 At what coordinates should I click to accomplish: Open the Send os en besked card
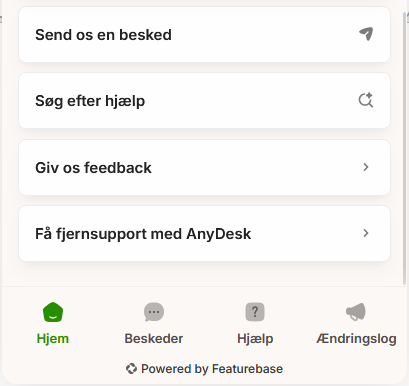[x=204, y=34]
